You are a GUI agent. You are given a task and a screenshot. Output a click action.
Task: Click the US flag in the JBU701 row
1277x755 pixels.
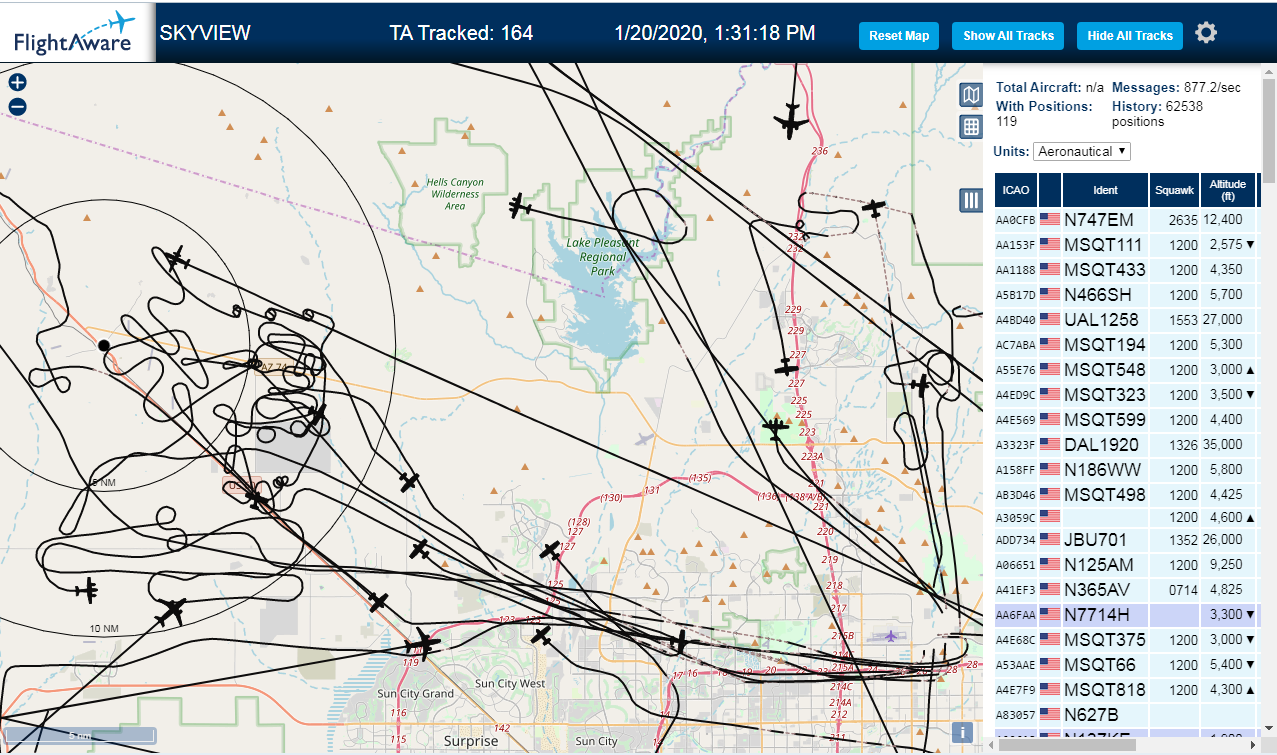click(1049, 539)
